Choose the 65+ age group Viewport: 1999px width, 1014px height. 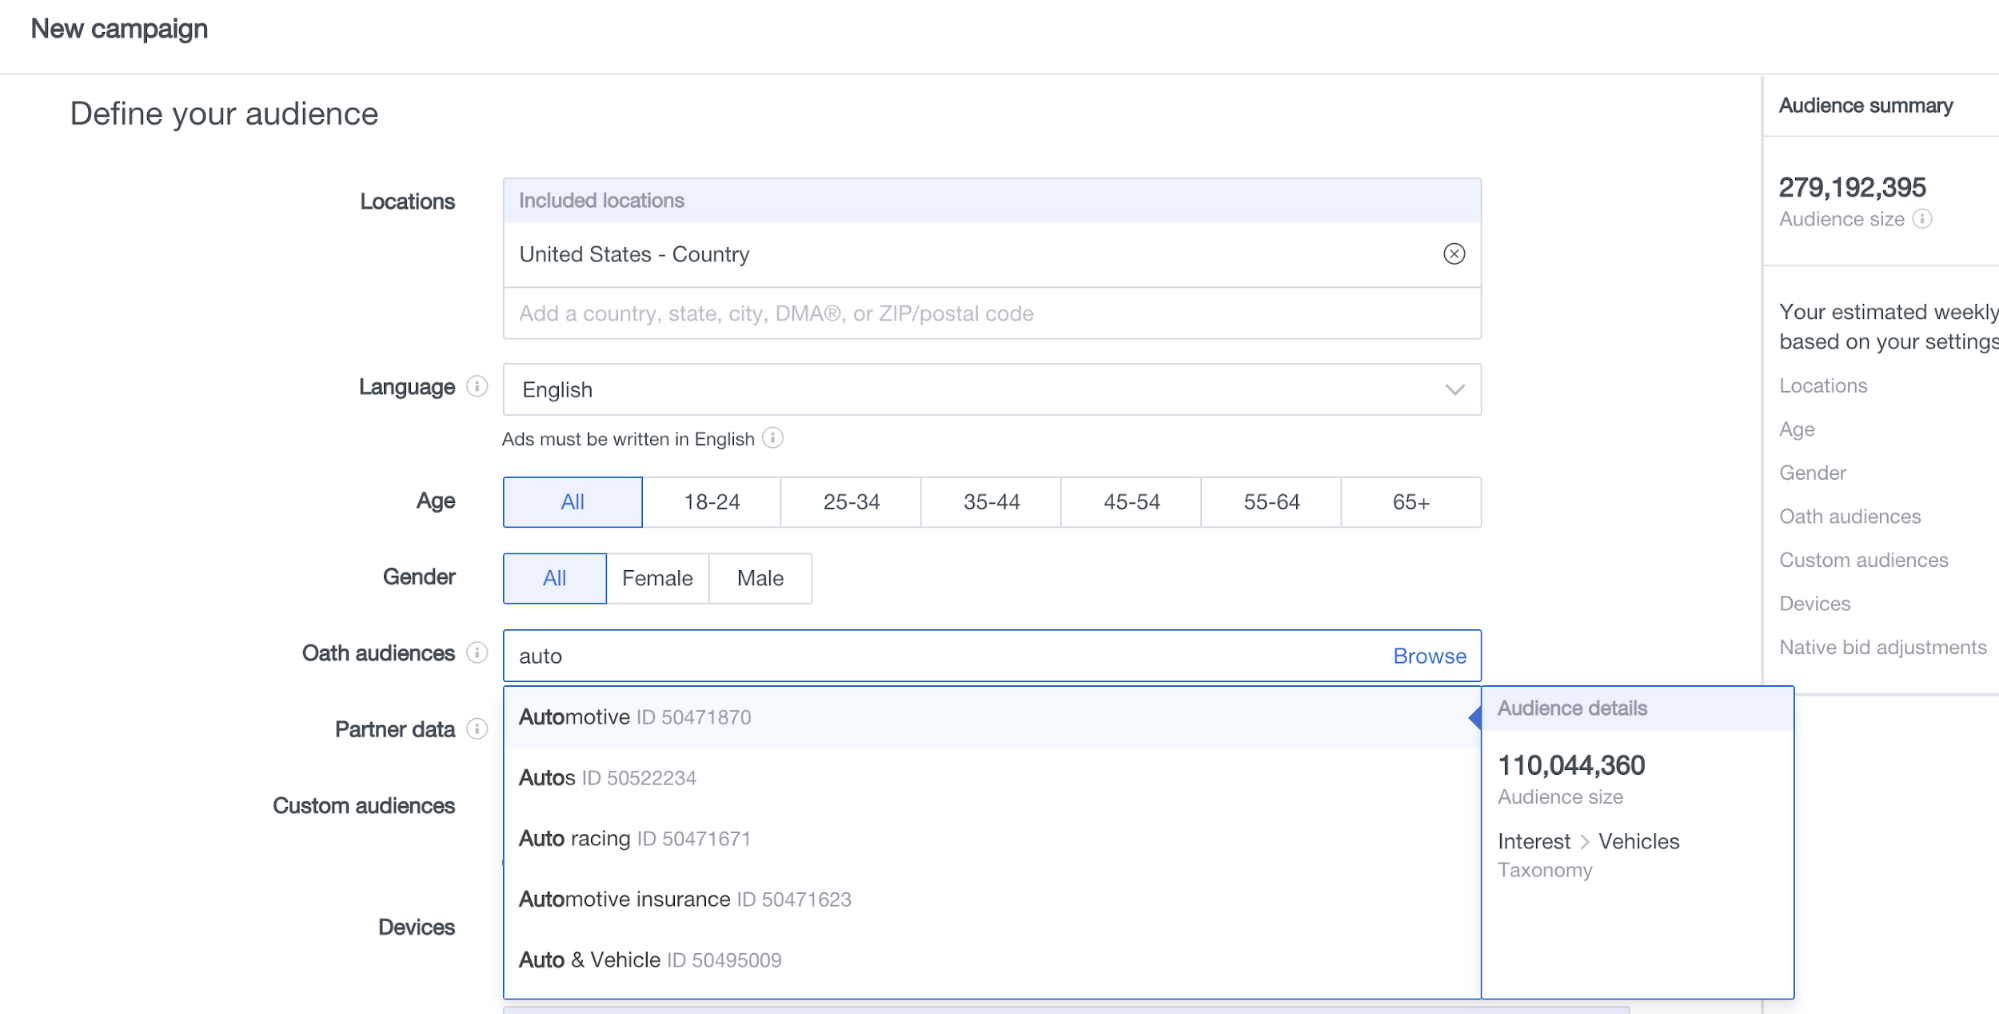coord(1410,502)
